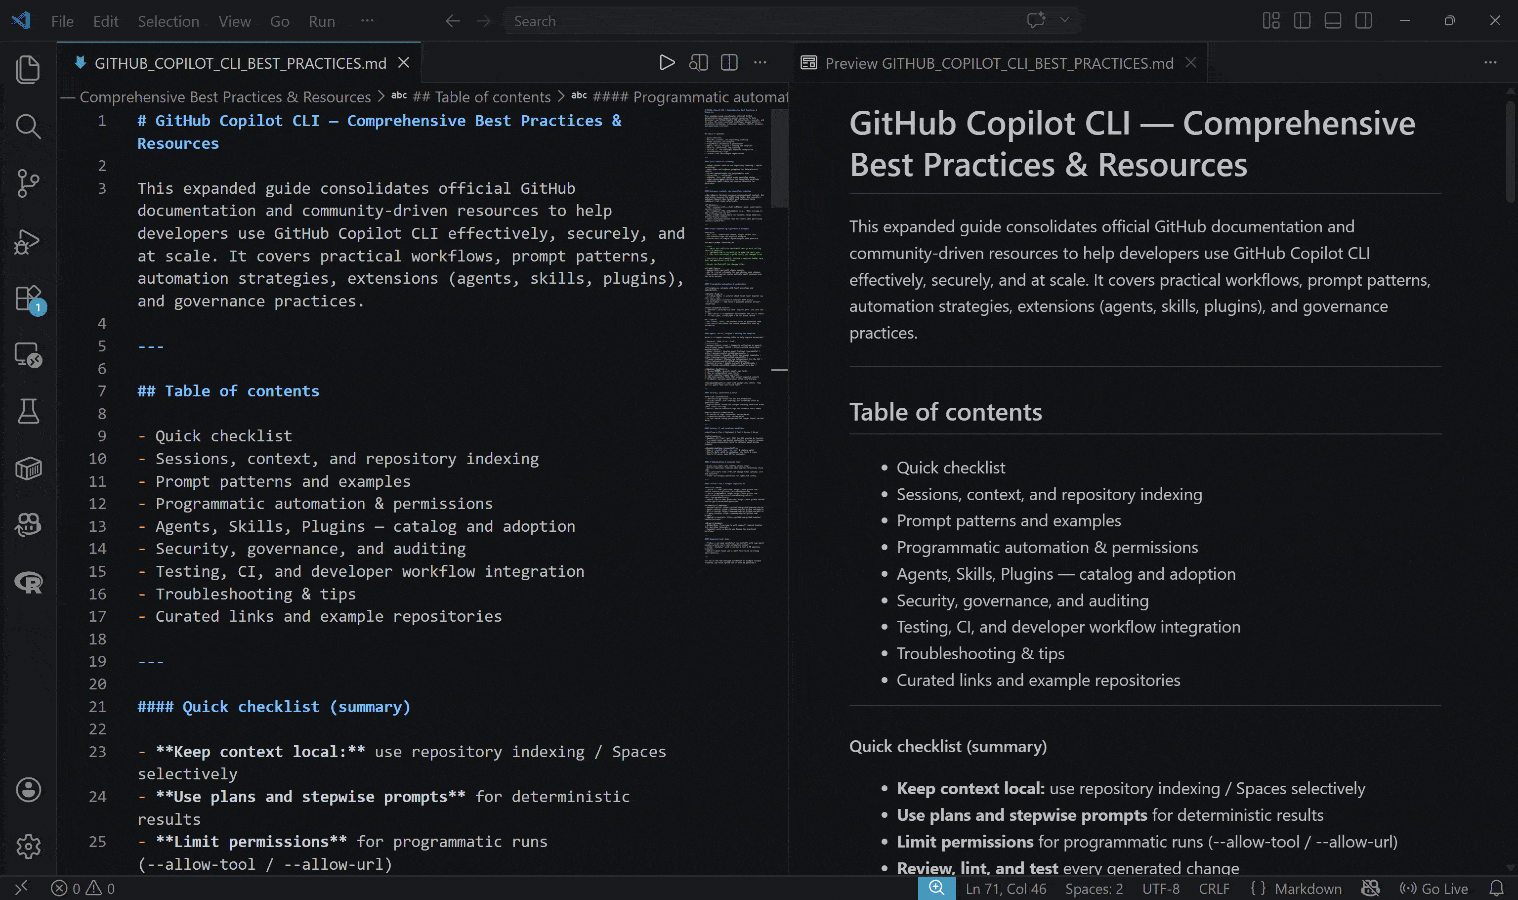
Task: Open the Extensions view with update badge
Action: coord(28,298)
